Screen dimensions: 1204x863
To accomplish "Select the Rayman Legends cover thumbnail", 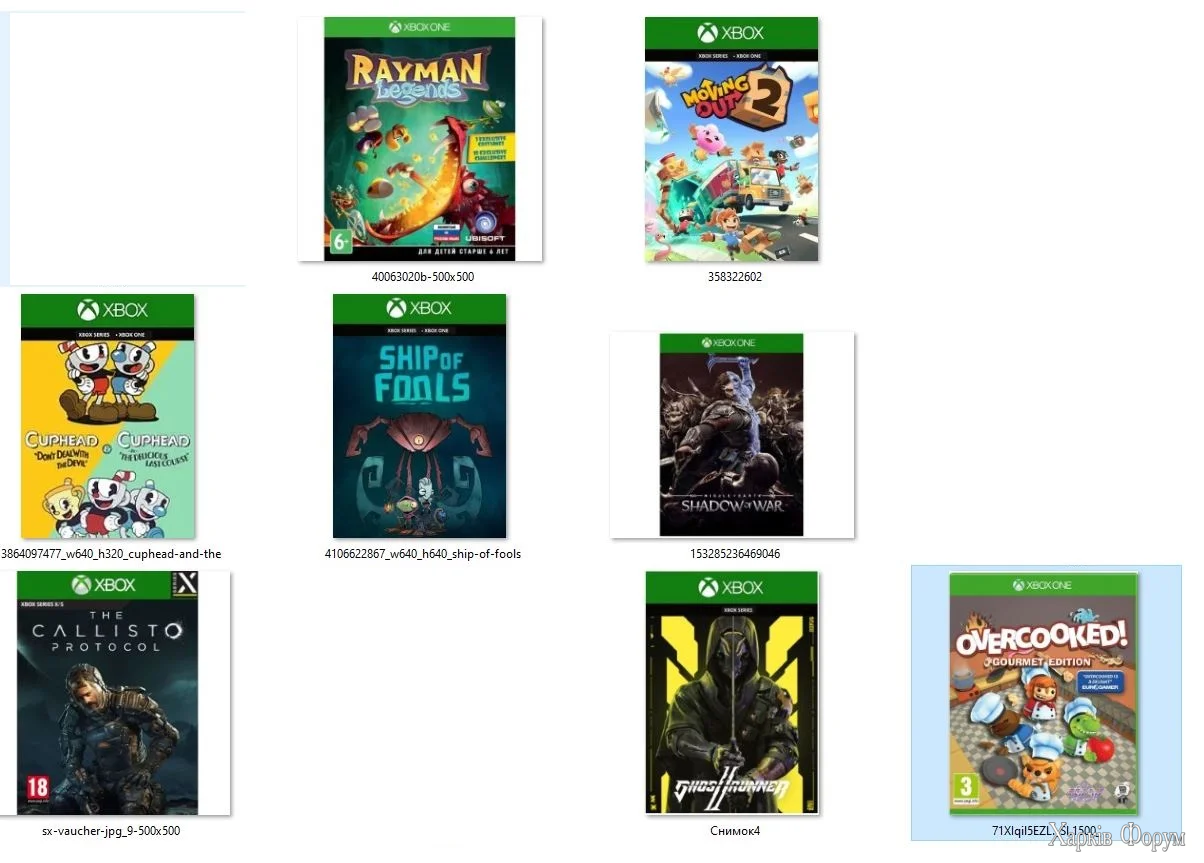I will 420,139.
